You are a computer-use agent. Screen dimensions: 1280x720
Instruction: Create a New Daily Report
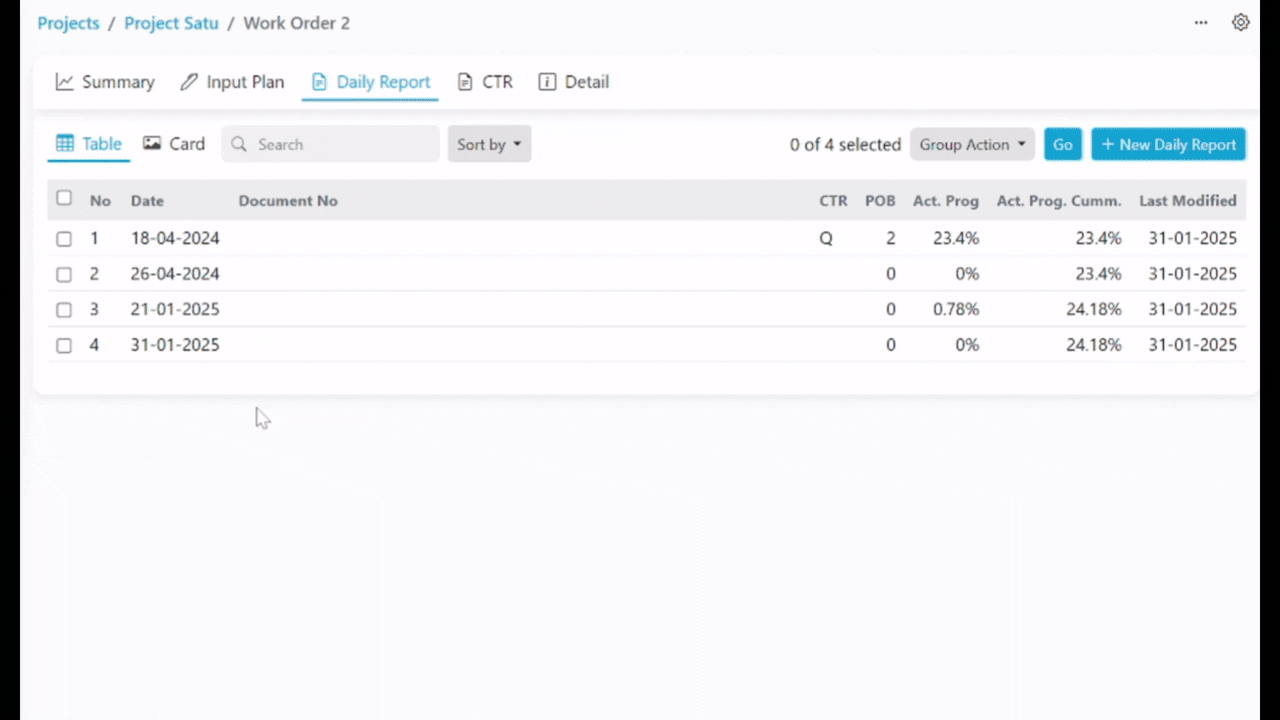pos(1168,144)
